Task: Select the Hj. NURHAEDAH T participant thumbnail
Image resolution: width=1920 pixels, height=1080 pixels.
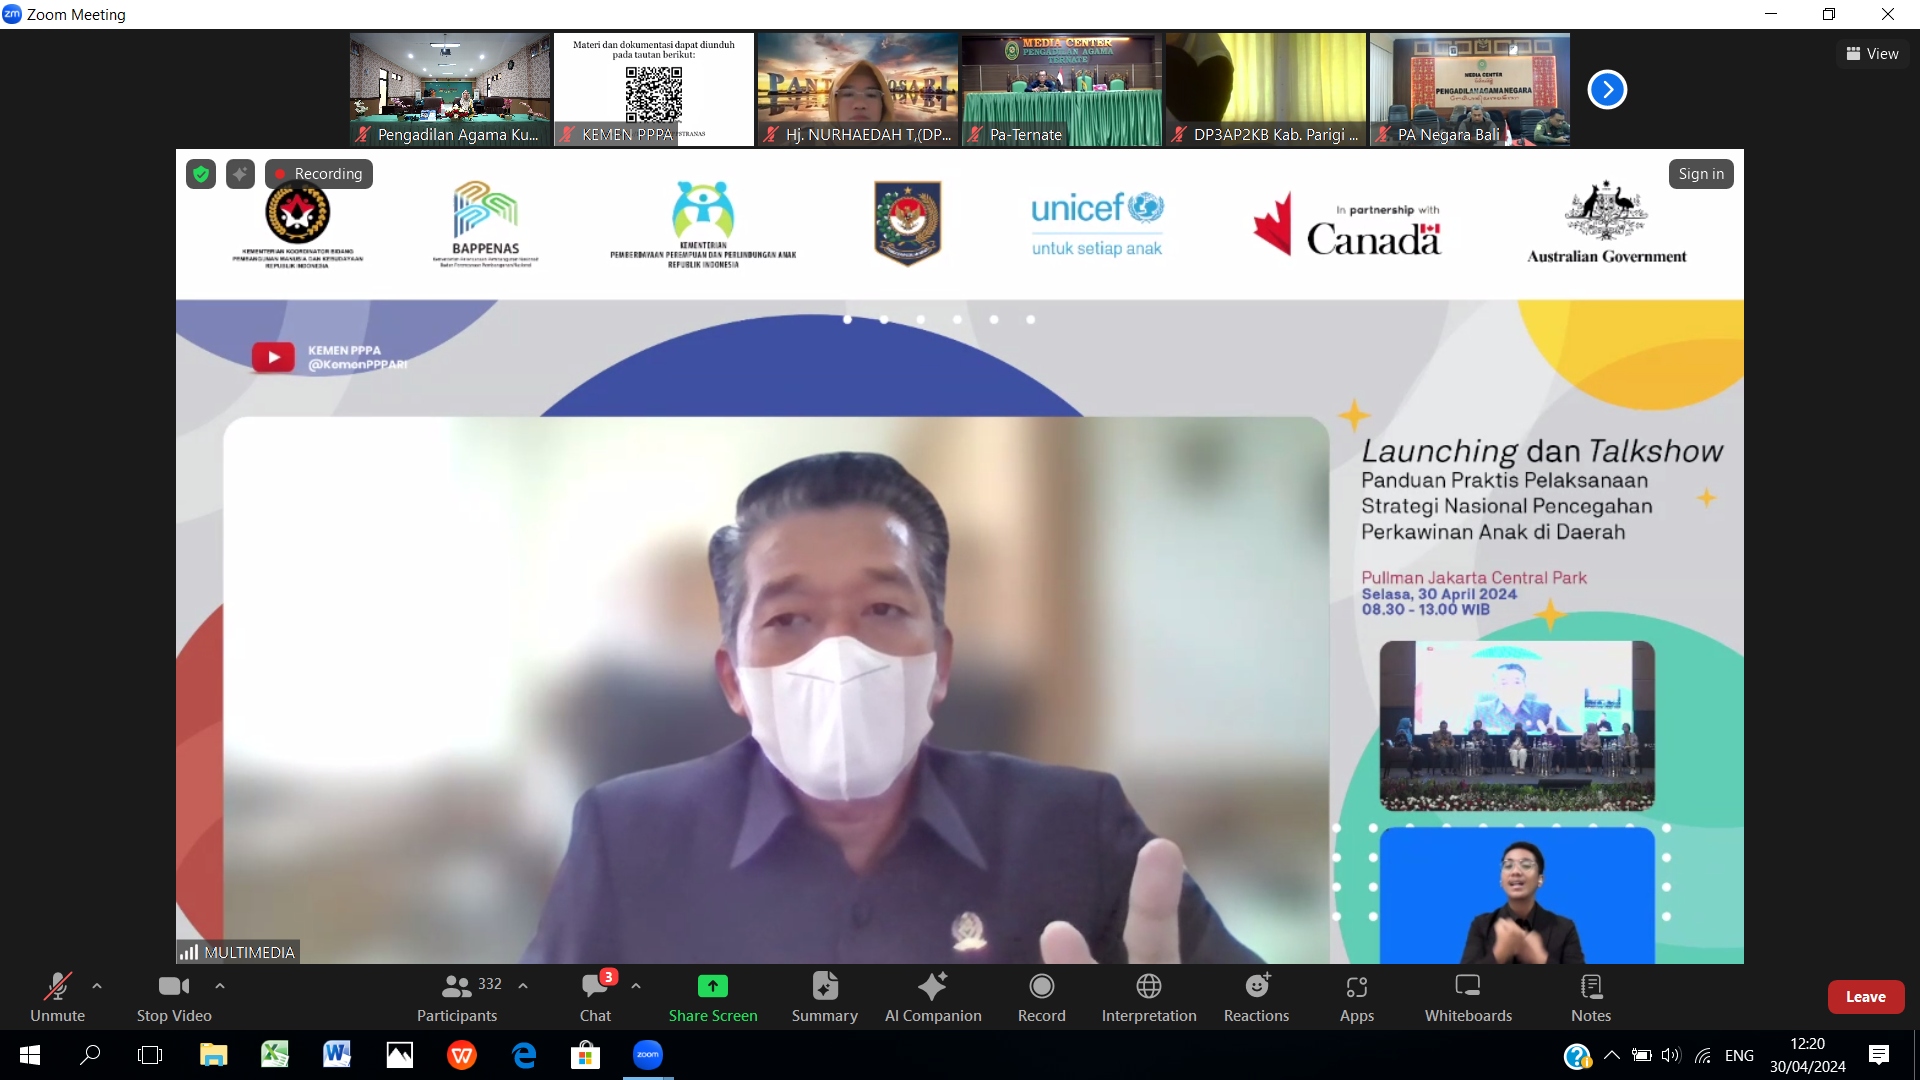Action: (858, 90)
